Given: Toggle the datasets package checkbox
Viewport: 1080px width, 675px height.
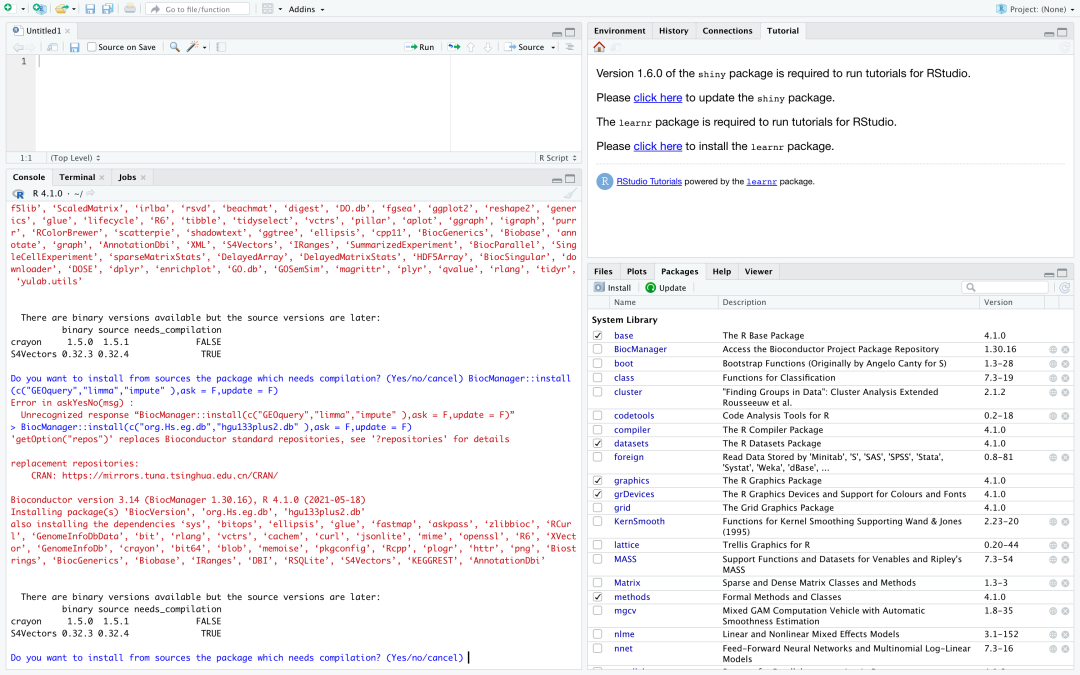Looking at the screenshot, I should tap(598, 444).
